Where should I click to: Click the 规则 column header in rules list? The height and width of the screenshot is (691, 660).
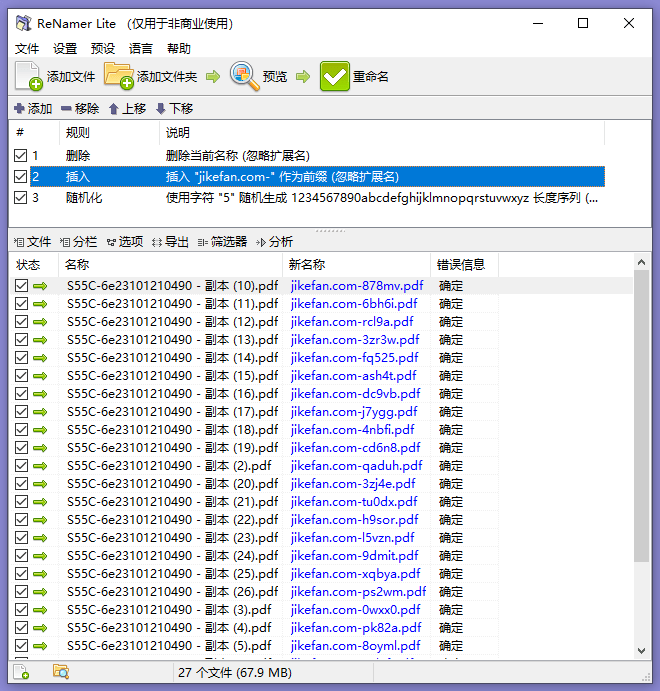click(109, 133)
